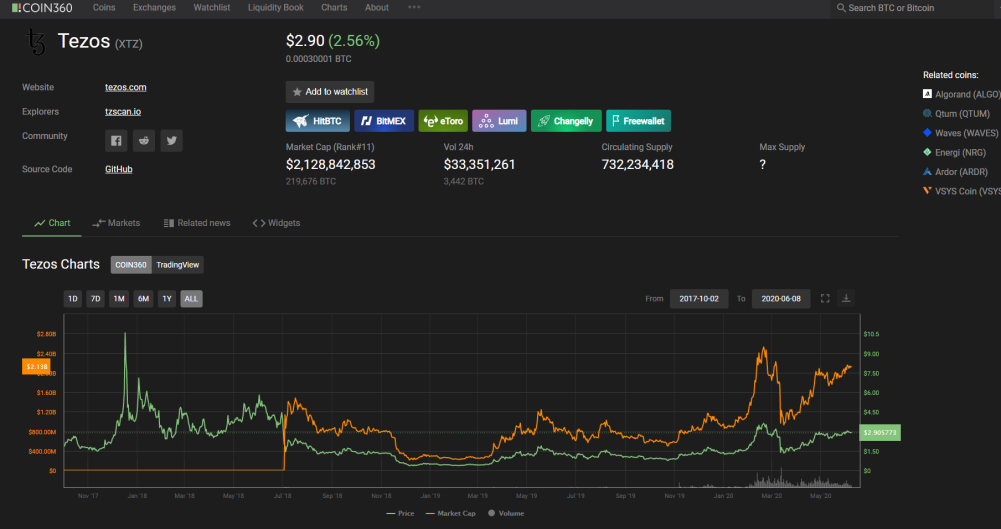1001x529 pixels.
Task: Open the To date picker 2020-06-08
Action: pyautogui.click(x=781, y=299)
